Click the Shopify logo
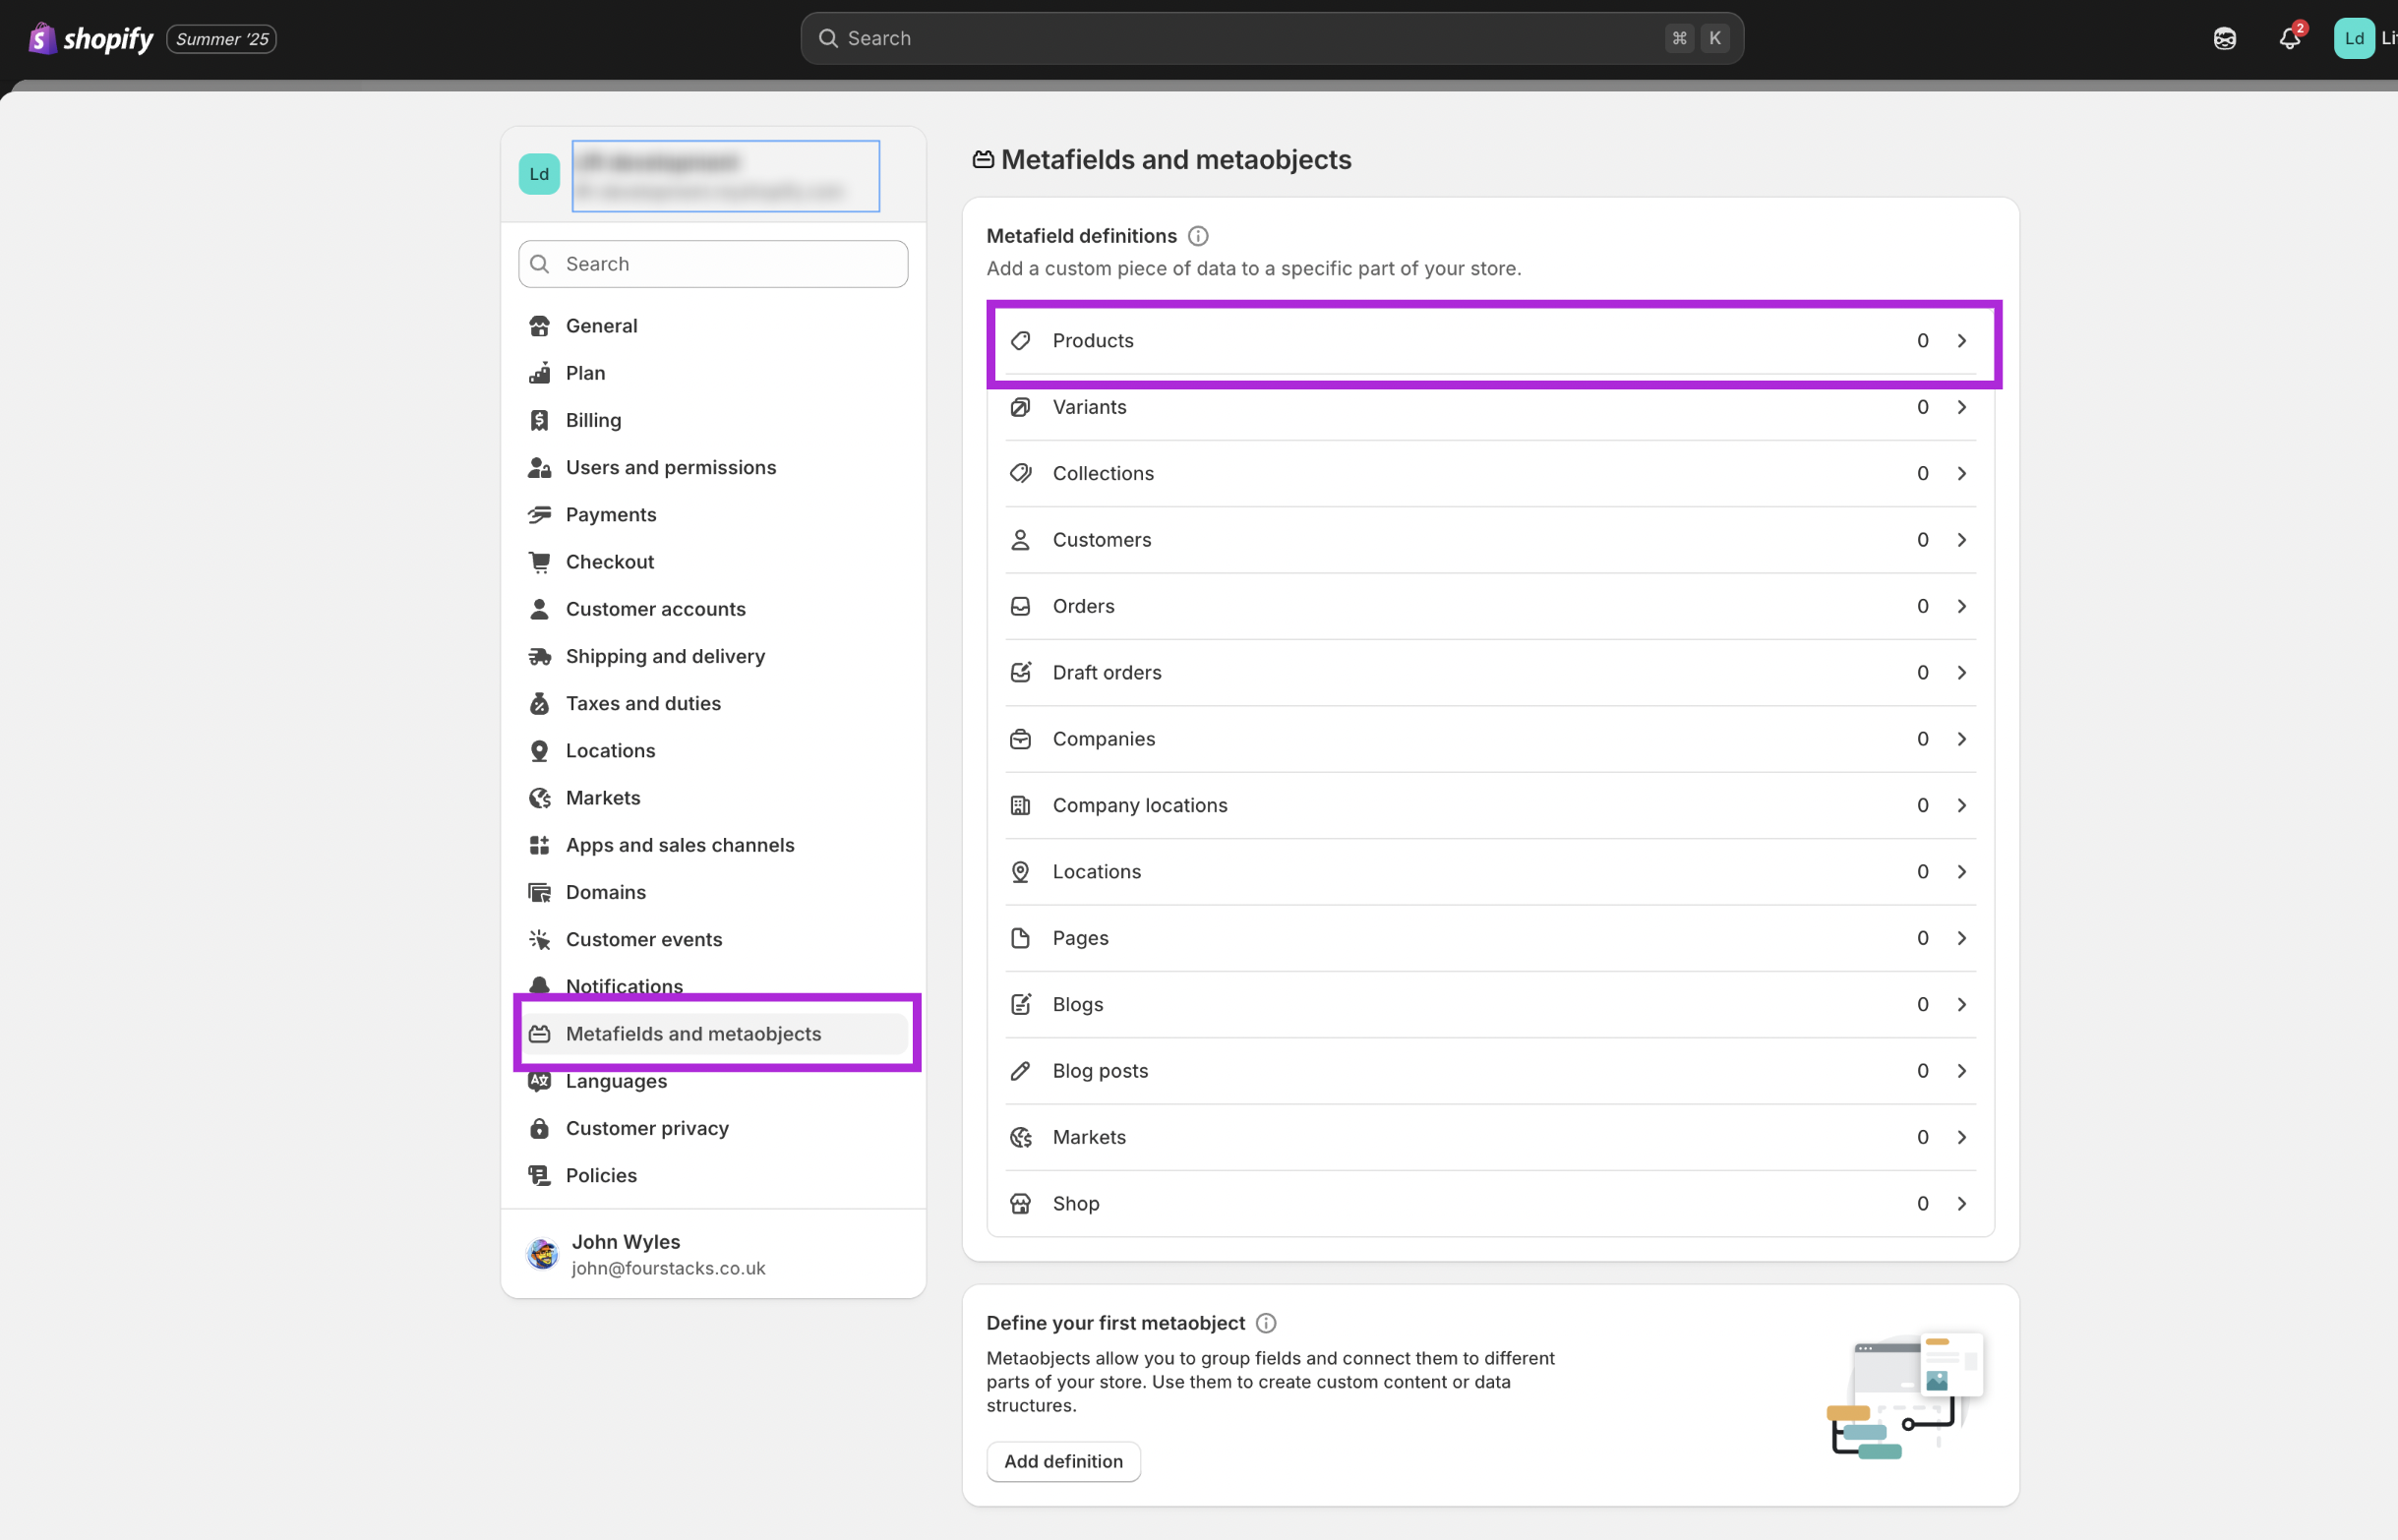 pyautogui.click(x=91, y=39)
